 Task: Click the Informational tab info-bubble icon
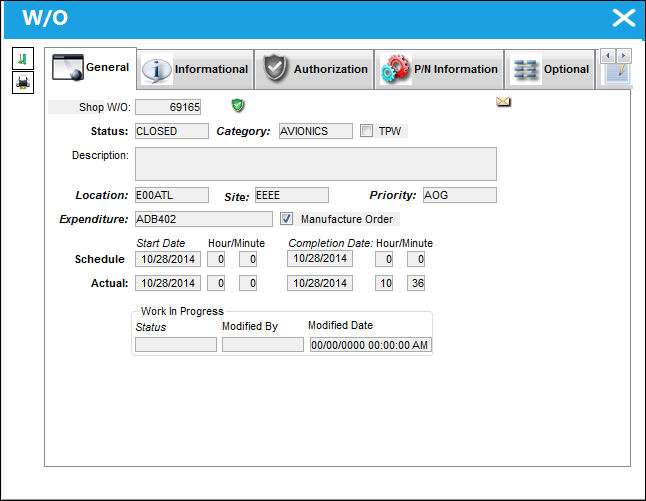point(157,70)
